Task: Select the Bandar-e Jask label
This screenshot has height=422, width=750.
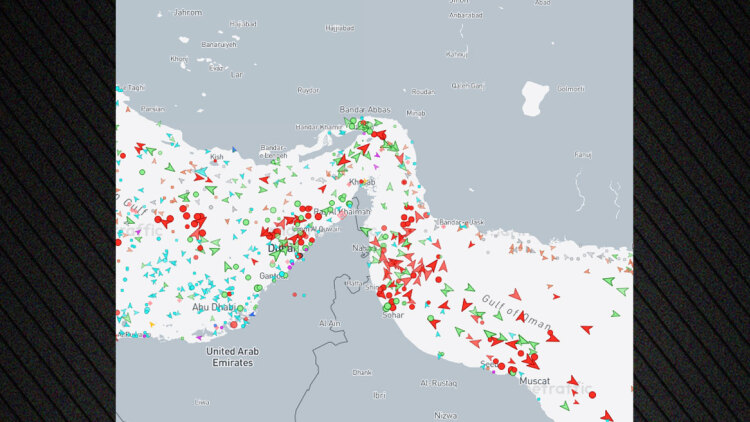Action: pos(462,222)
